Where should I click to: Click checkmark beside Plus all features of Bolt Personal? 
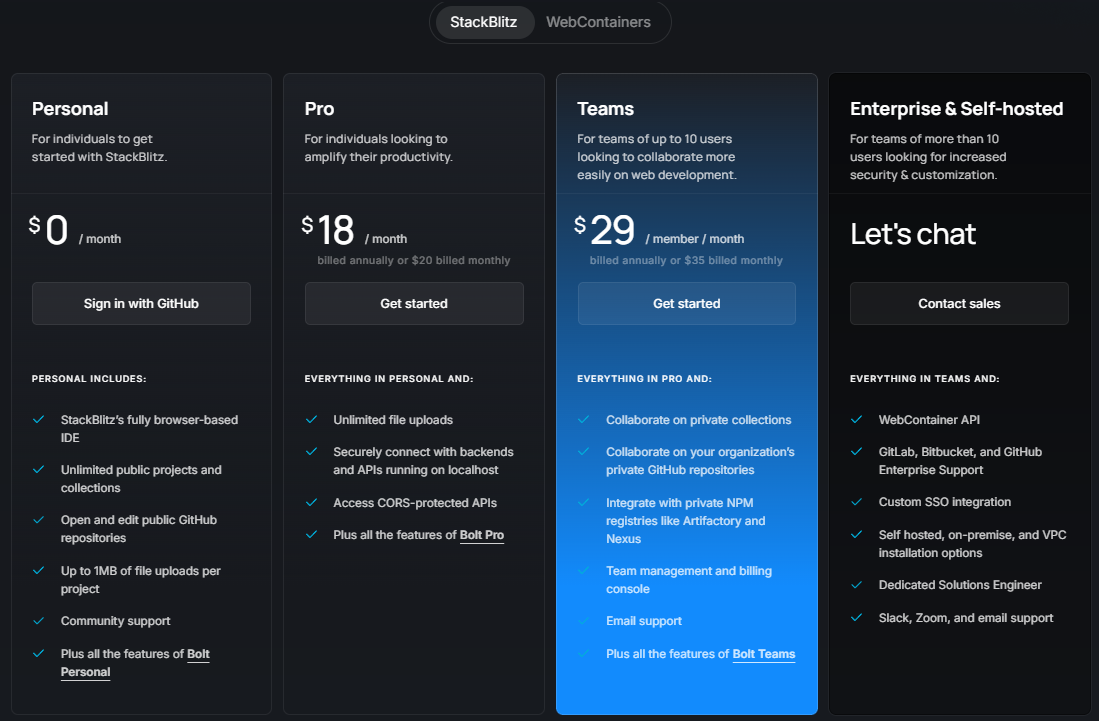click(39, 654)
